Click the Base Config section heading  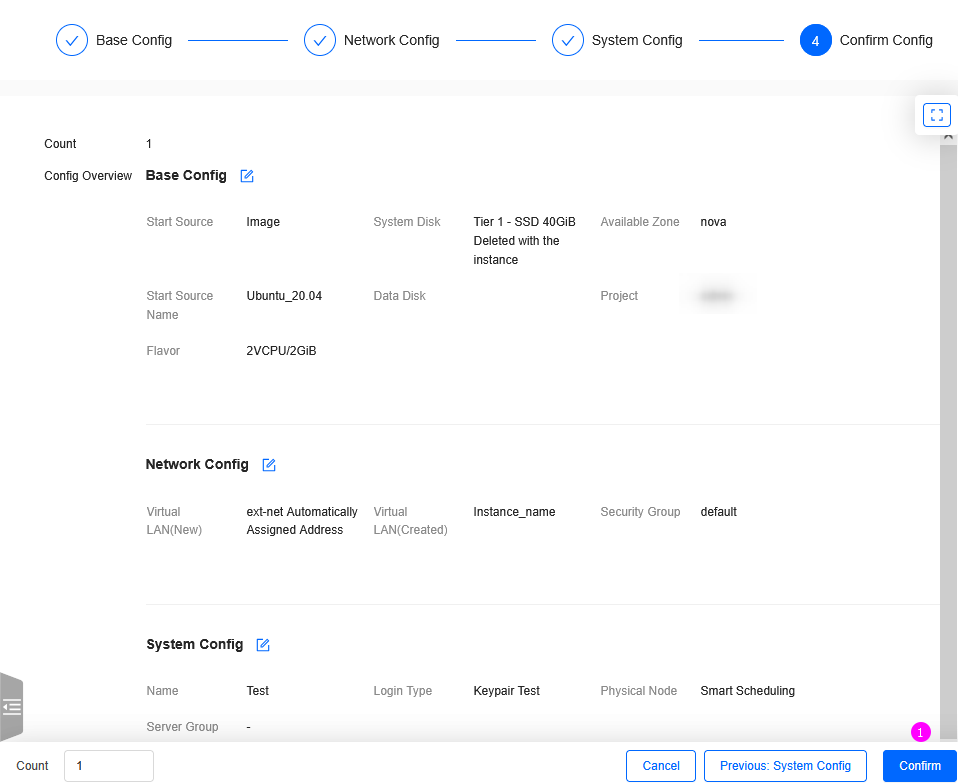pyautogui.click(x=186, y=175)
